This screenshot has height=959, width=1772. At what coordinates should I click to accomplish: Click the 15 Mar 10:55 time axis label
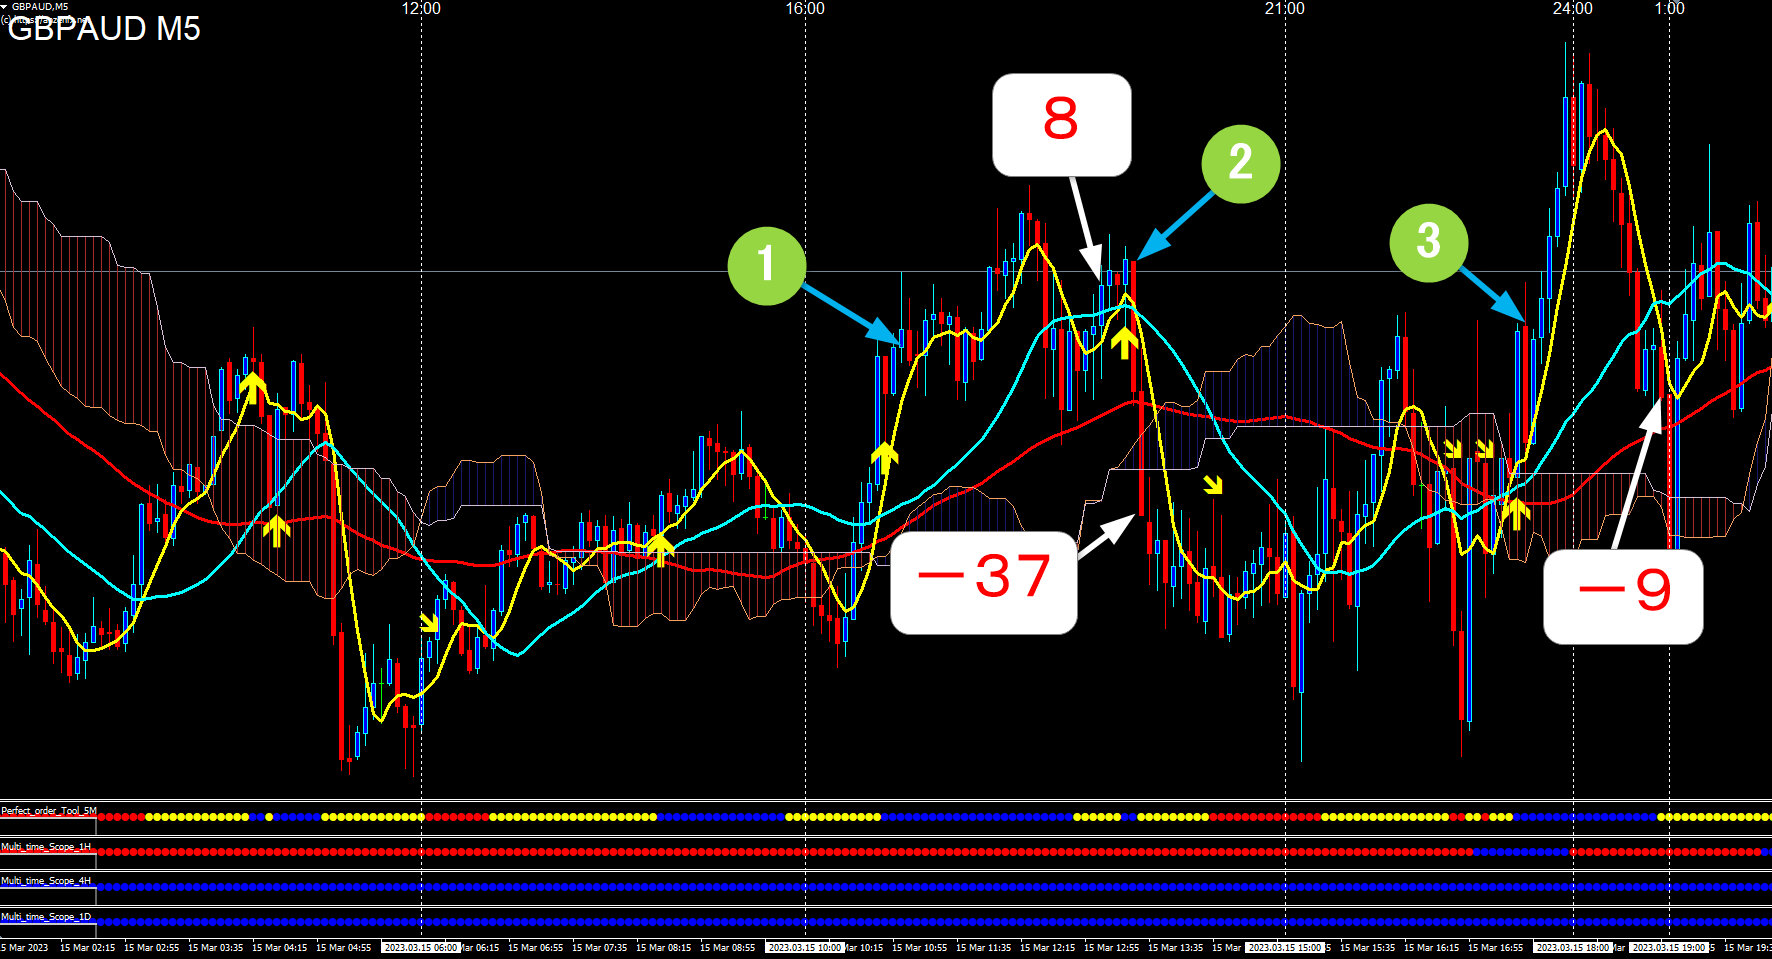click(919, 947)
